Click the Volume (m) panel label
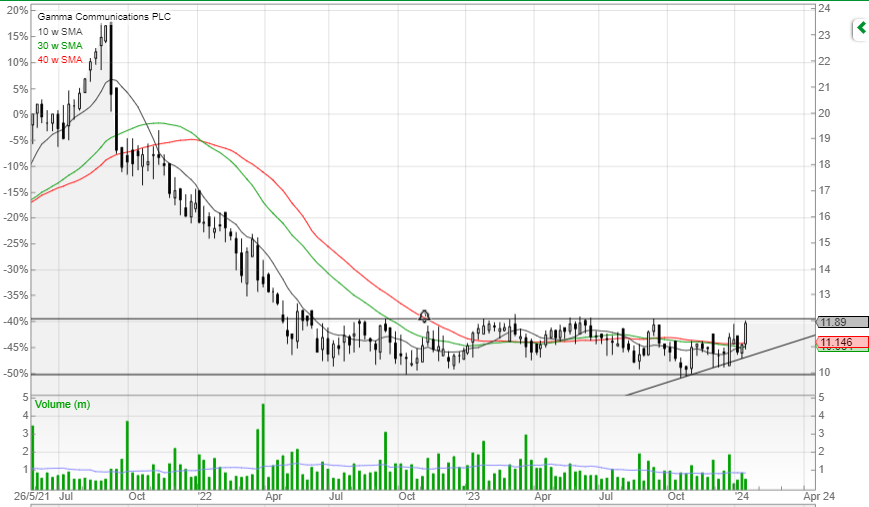Screen dimensions: 869x507 (62, 404)
